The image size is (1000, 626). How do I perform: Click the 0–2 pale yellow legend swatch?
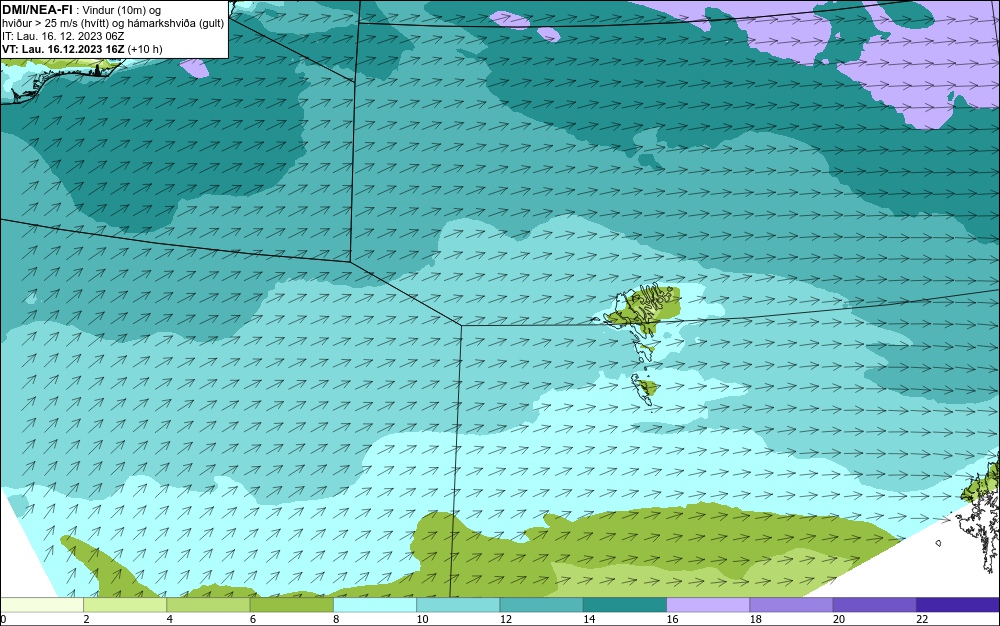tap(41, 604)
